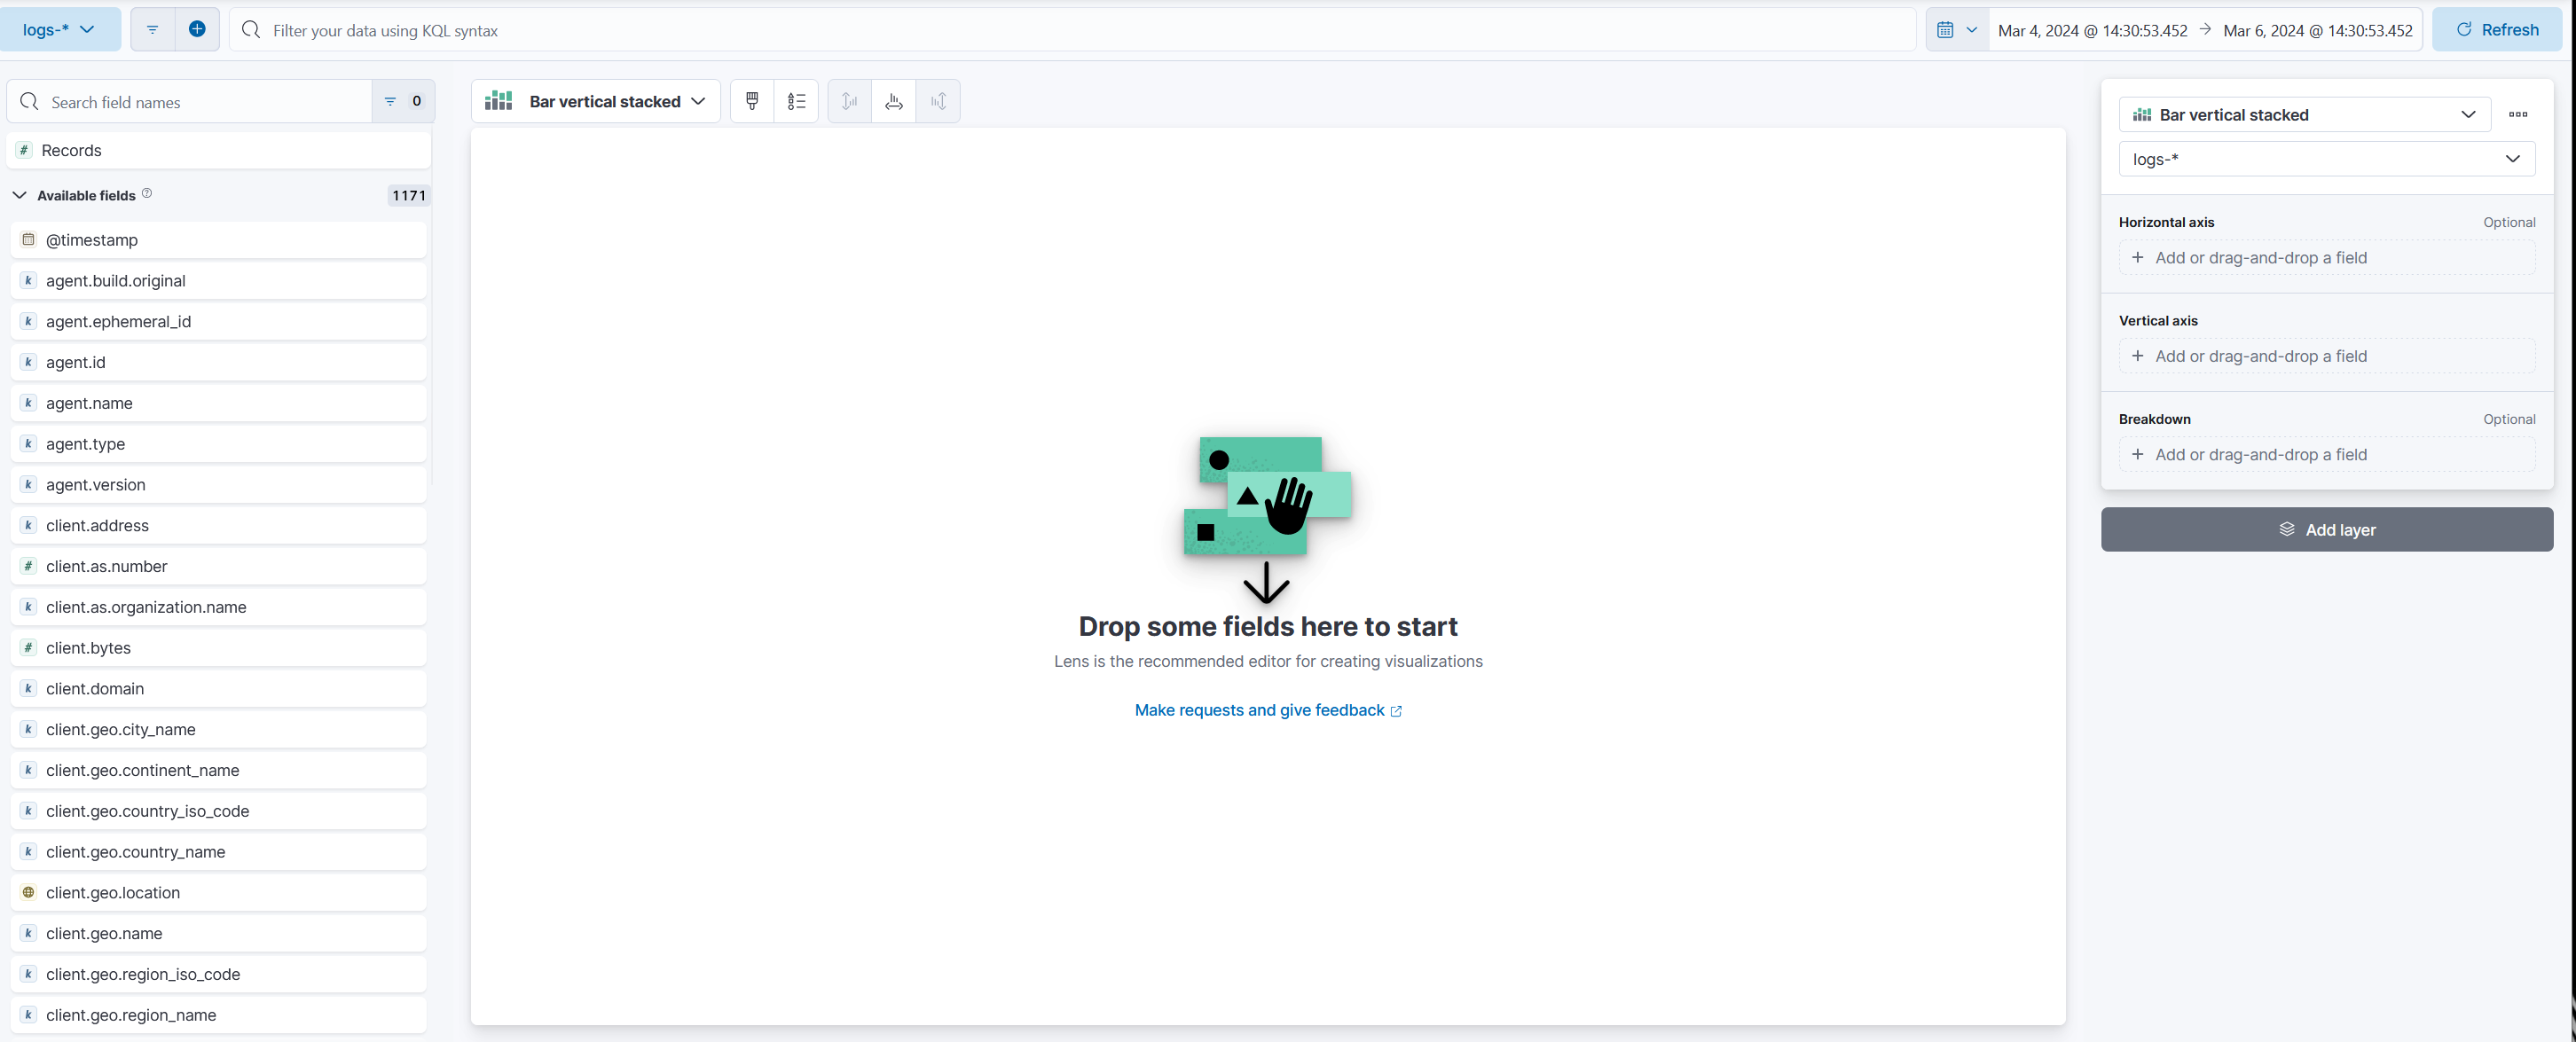Open calendar quick date menu

click(x=1956, y=30)
